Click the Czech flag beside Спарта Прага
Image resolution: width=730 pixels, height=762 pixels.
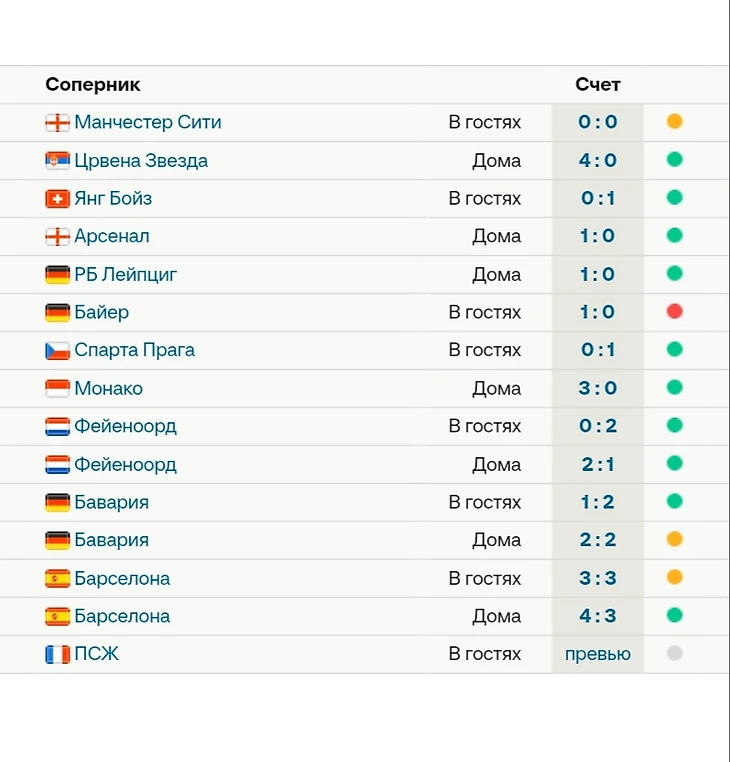(x=57, y=350)
